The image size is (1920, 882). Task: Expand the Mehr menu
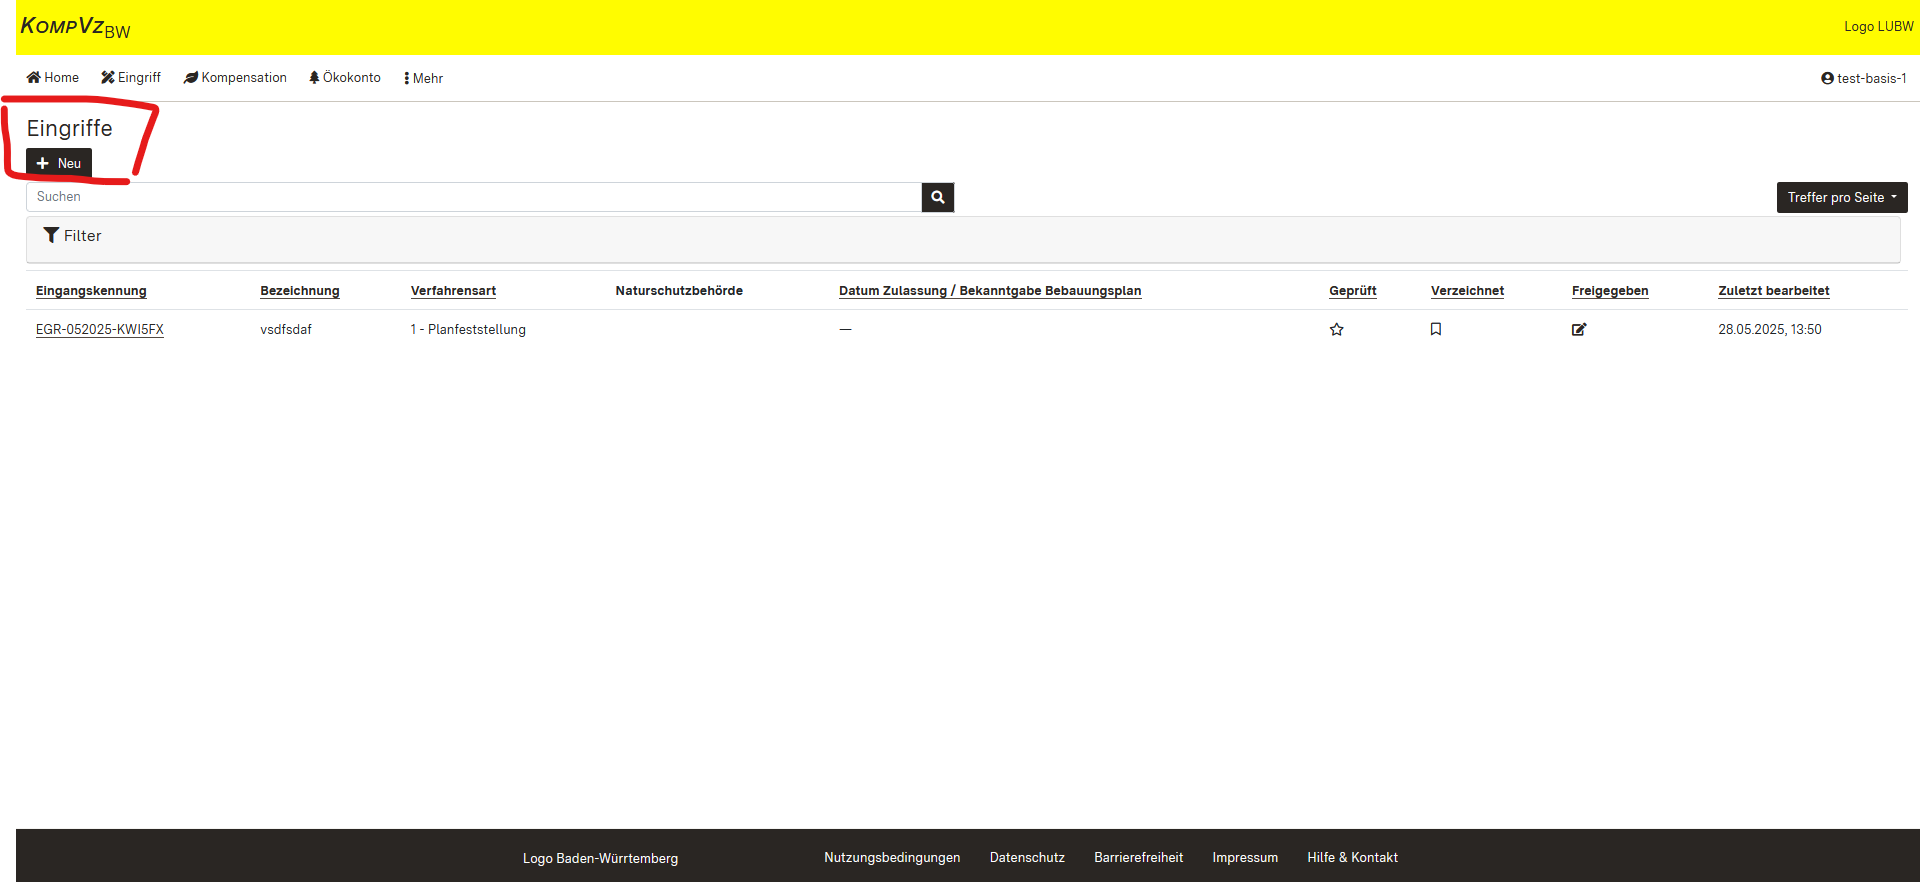pyautogui.click(x=423, y=78)
